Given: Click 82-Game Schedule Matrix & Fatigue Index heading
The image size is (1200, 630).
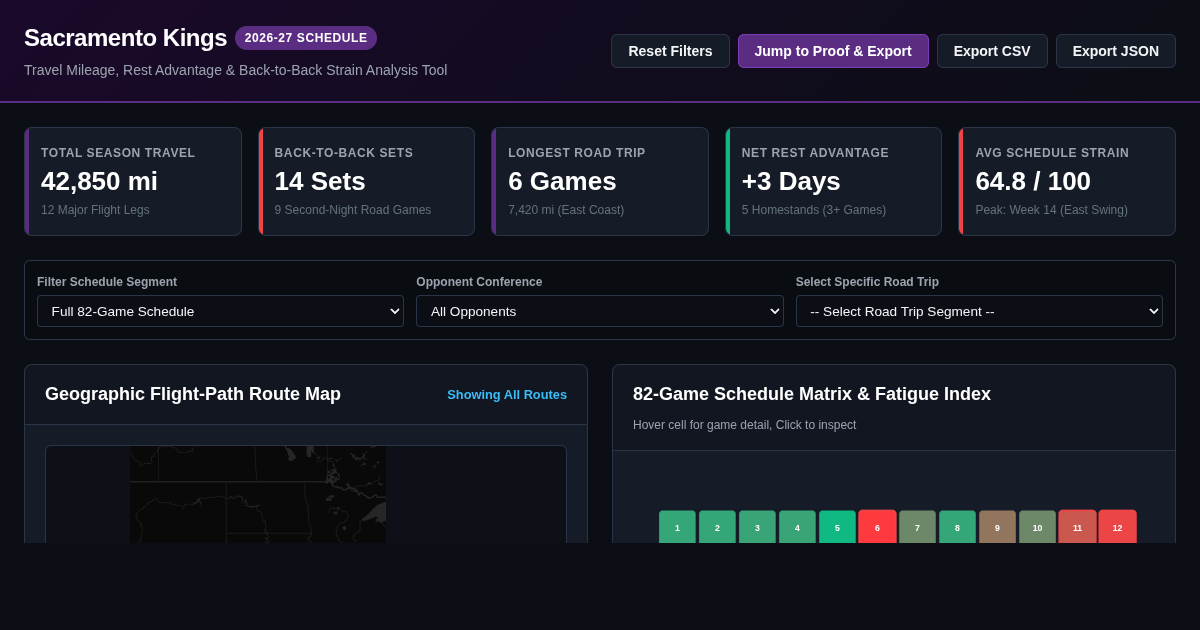Looking at the screenshot, I should [812, 394].
